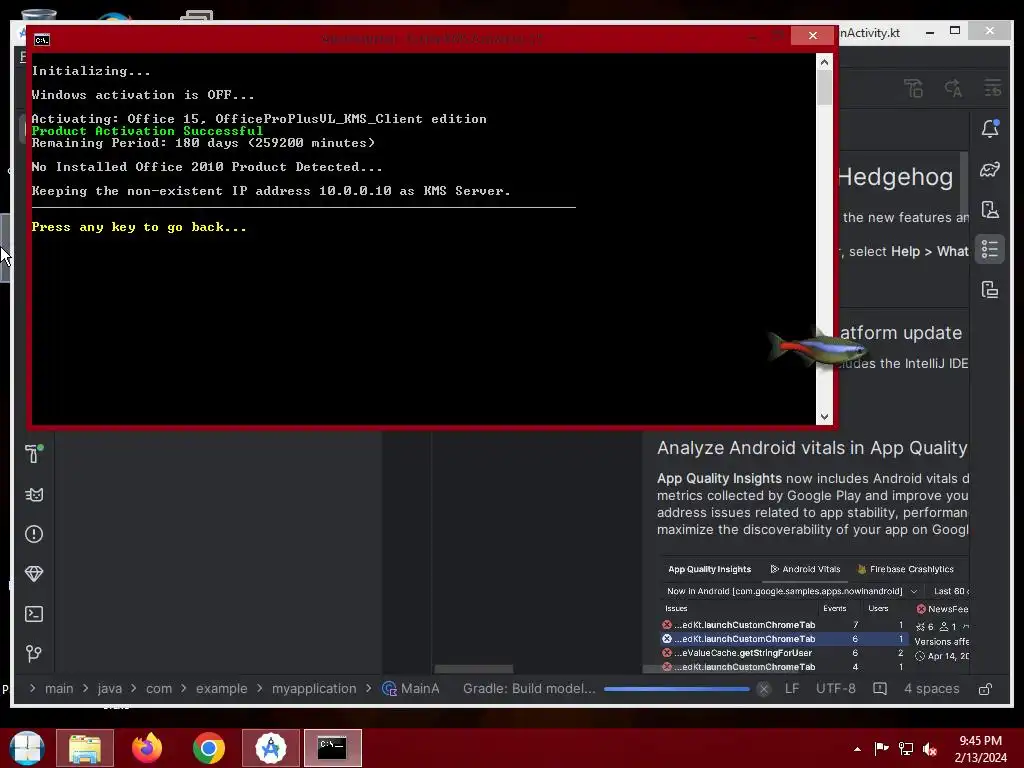Open Problems exclamation icon in left sidebar

[34, 534]
